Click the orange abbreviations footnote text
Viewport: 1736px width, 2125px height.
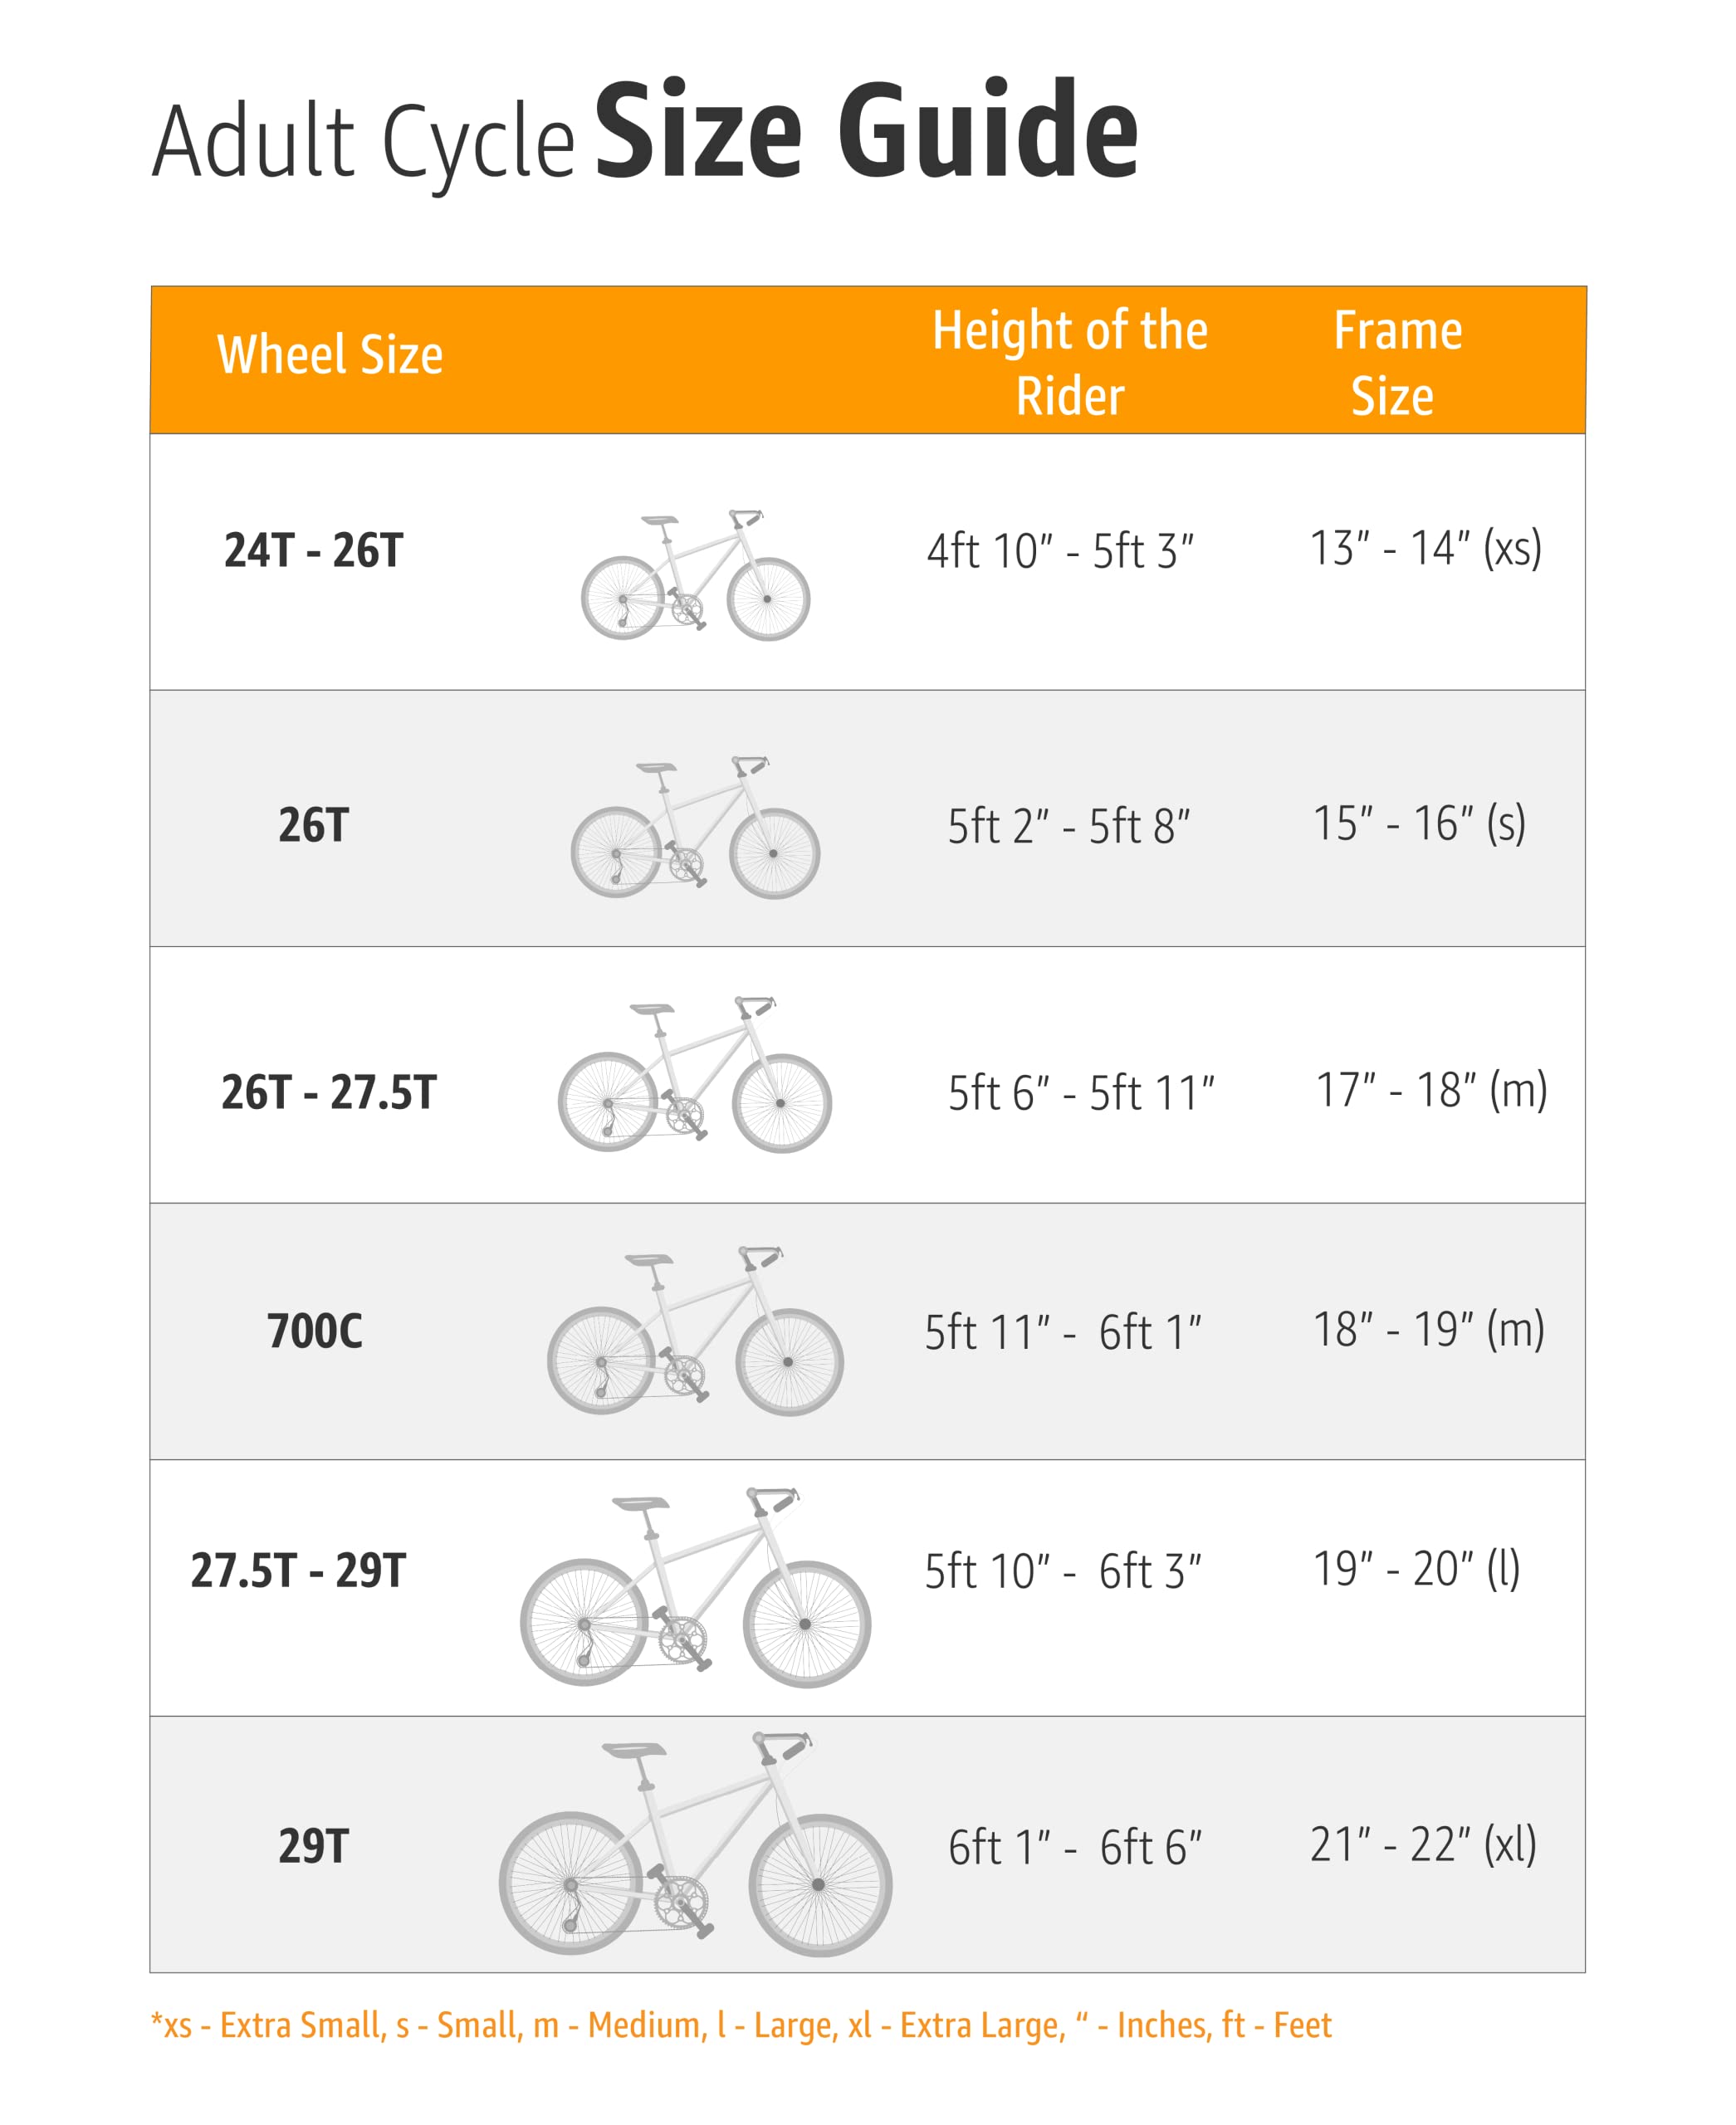(740, 2025)
